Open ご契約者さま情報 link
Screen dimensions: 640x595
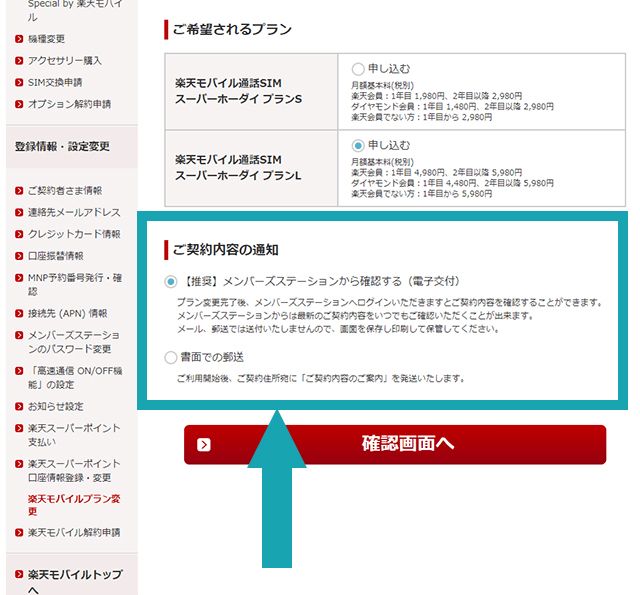click(65, 191)
